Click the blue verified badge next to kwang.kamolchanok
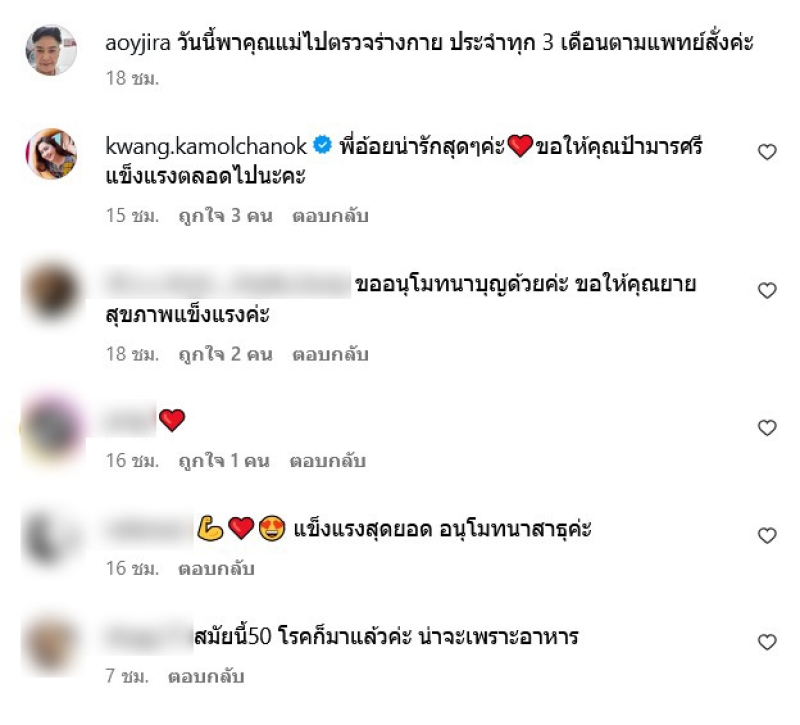 coord(322,145)
